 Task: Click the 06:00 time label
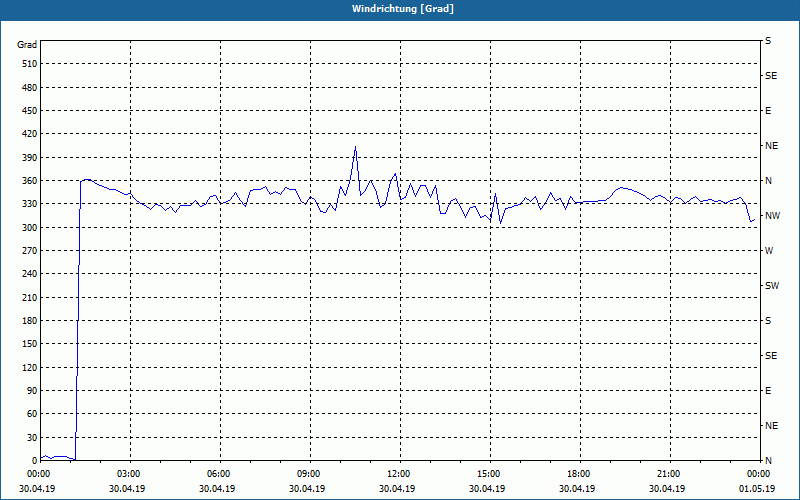[218, 474]
